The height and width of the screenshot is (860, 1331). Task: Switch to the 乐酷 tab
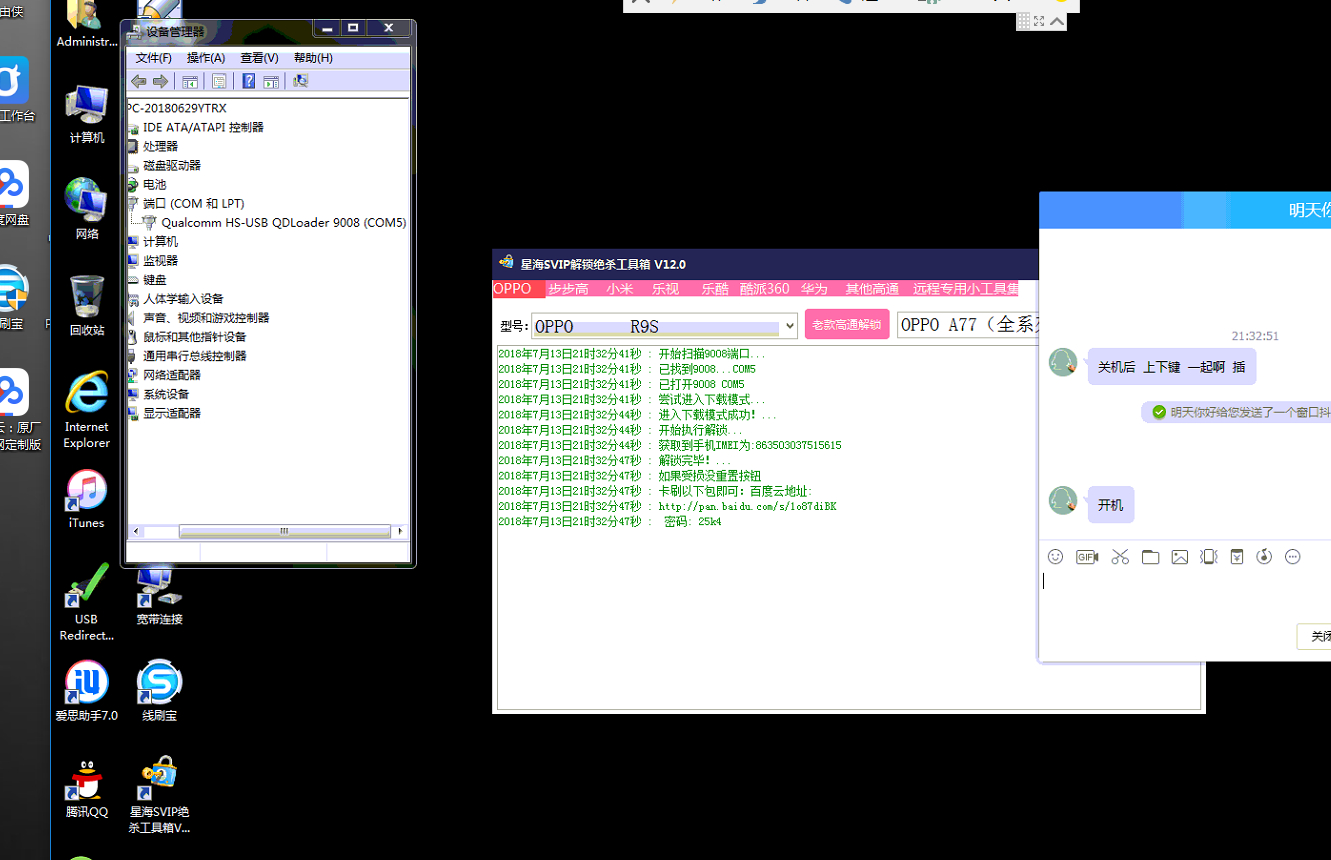715,289
